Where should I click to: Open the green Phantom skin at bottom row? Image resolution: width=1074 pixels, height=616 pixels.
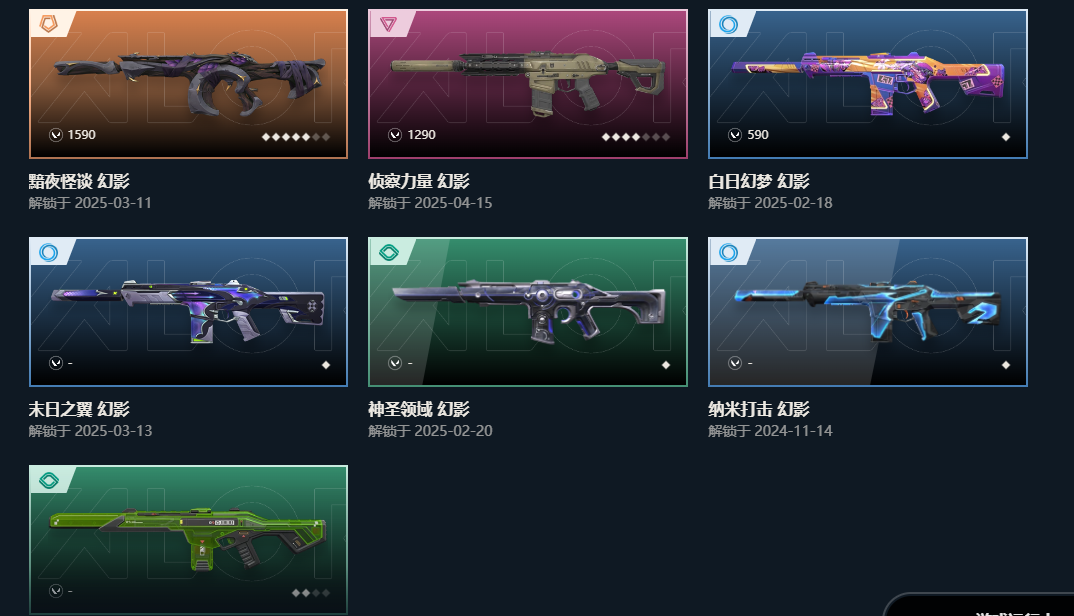coord(188,540)
